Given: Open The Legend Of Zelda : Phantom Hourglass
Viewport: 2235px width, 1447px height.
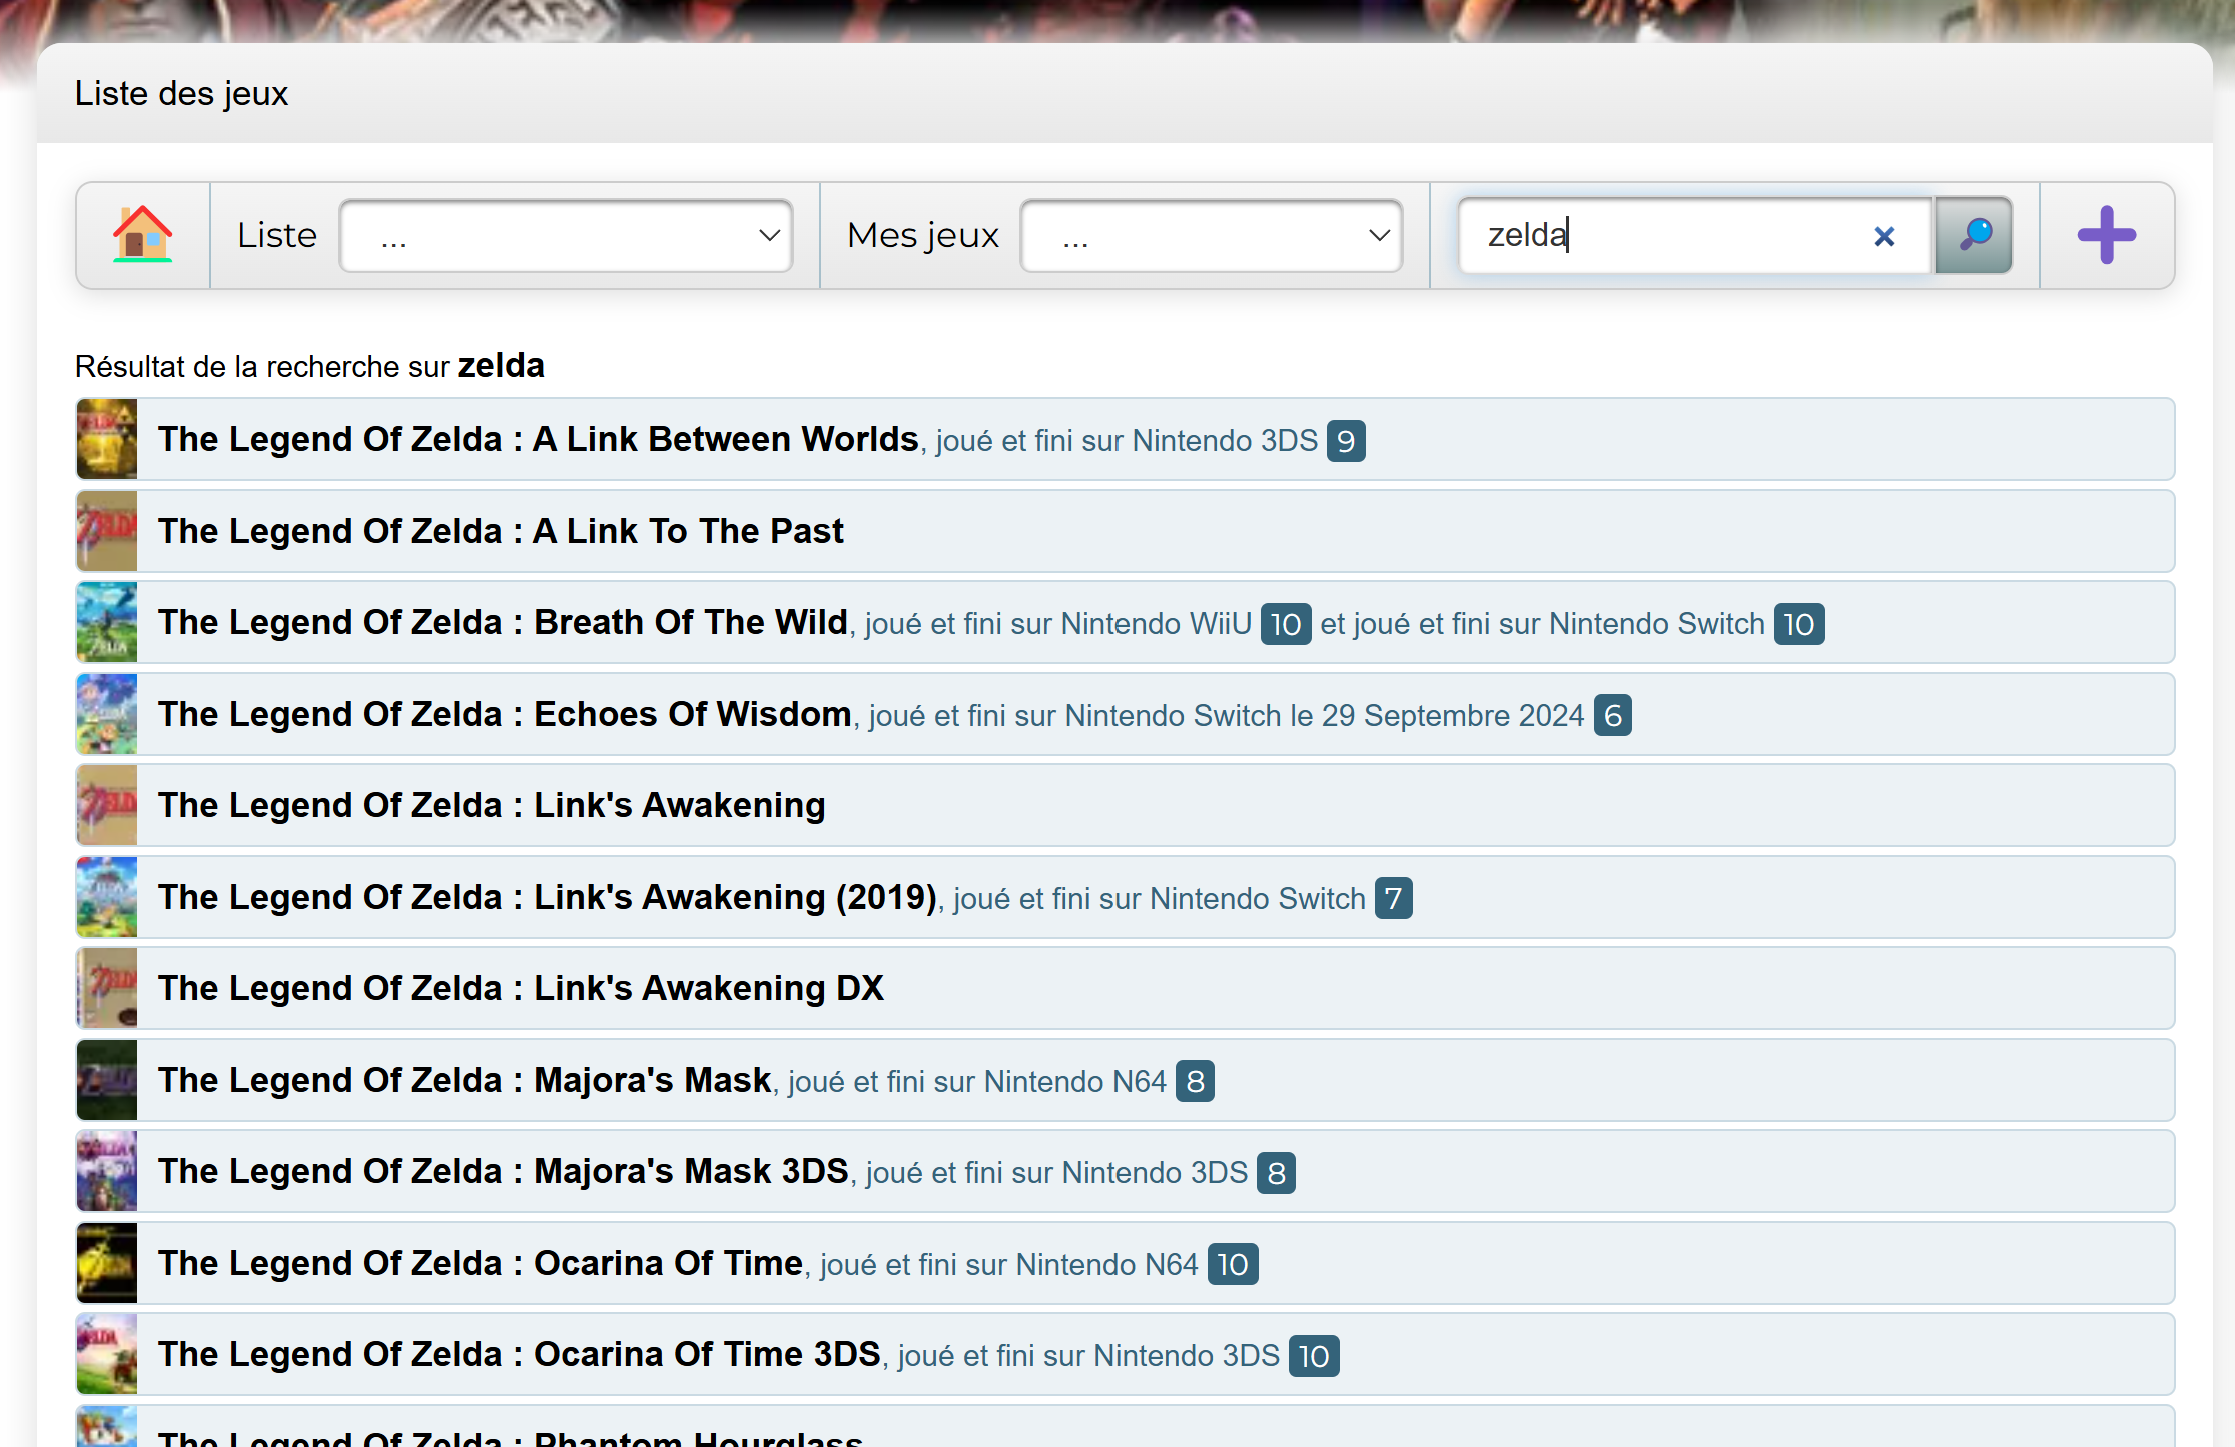Looking at the screenshot, I should 510,1438.
